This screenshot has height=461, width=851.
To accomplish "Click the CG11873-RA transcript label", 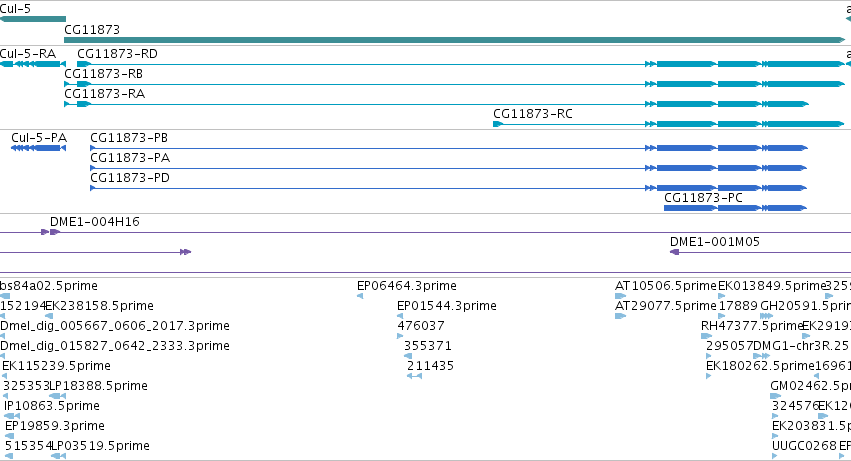I will tap(105, 94).
